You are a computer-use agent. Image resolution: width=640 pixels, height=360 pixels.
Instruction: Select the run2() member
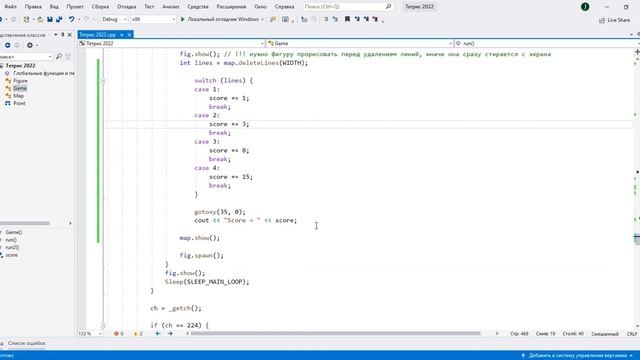12,247
